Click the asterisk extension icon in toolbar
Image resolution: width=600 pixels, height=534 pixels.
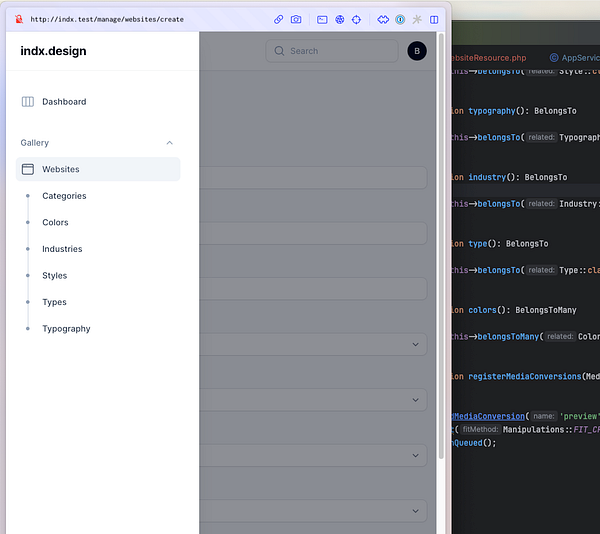click(x=417, y=19)
